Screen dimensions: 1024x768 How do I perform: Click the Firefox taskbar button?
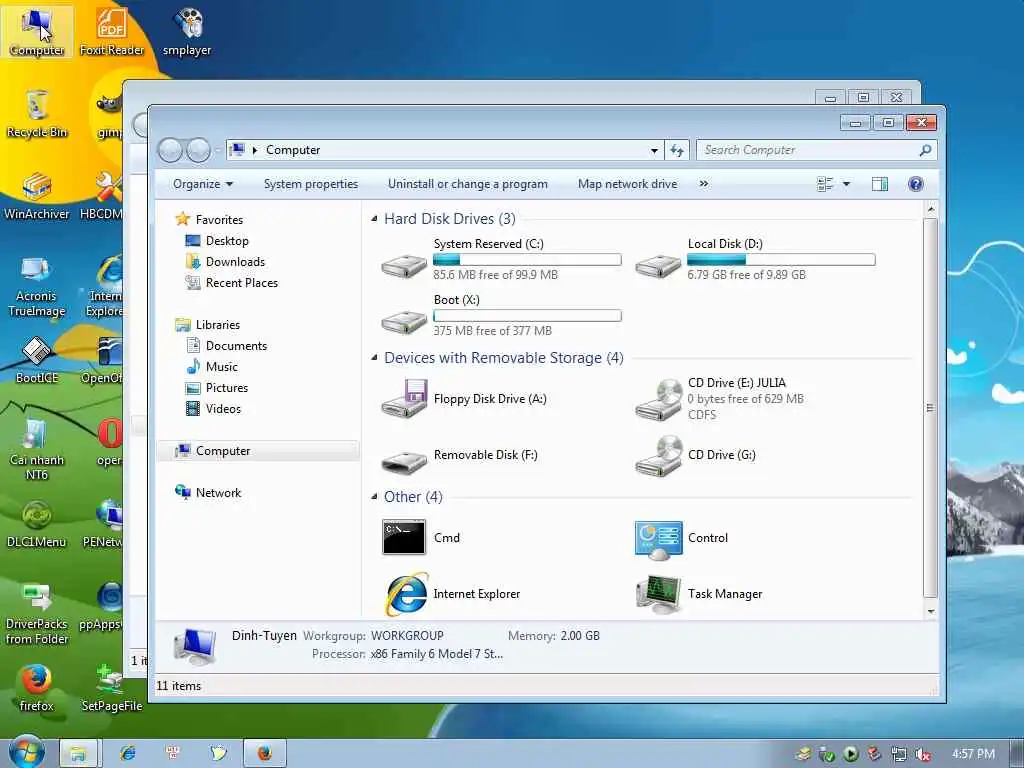(264, 754)
